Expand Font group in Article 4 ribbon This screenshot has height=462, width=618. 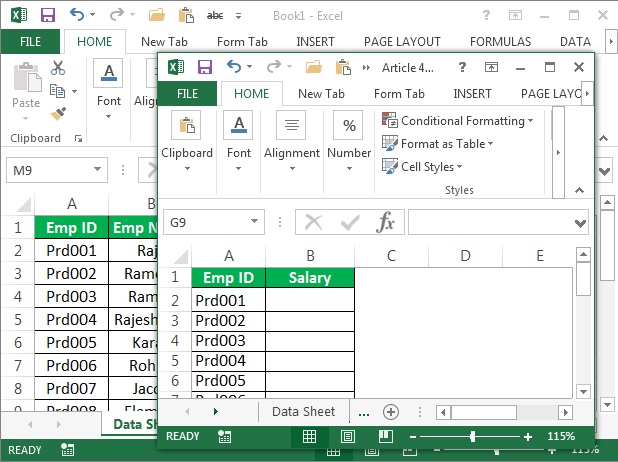click(x=238, y=169)
